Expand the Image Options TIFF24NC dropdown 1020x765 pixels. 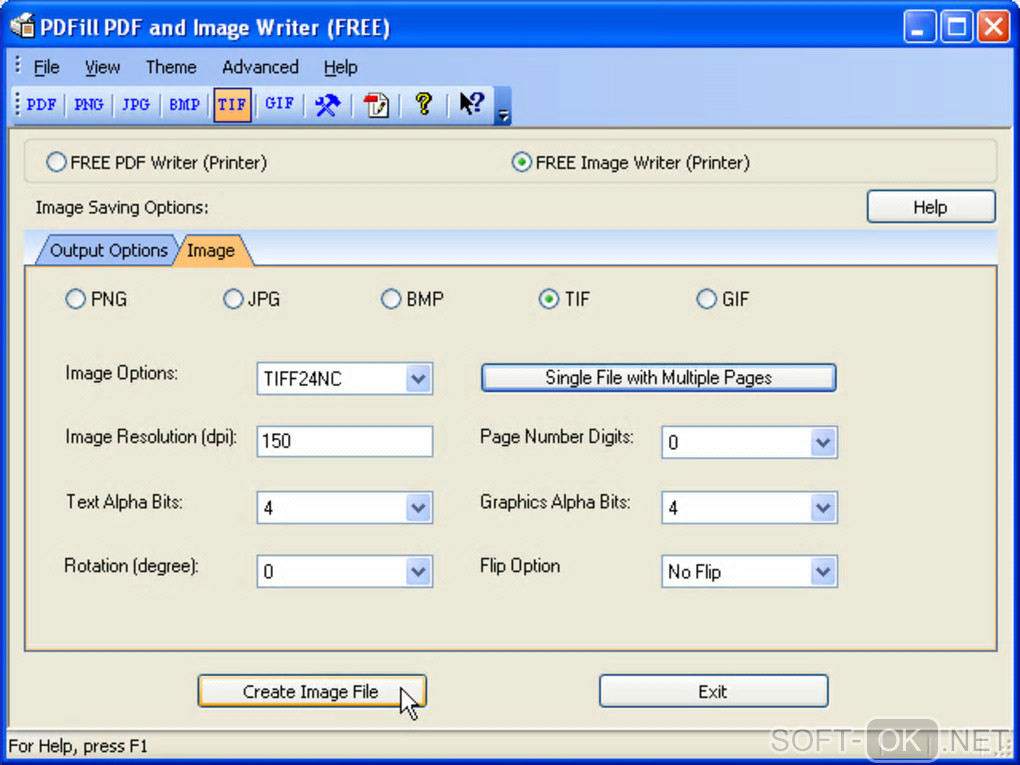point(418,378)
